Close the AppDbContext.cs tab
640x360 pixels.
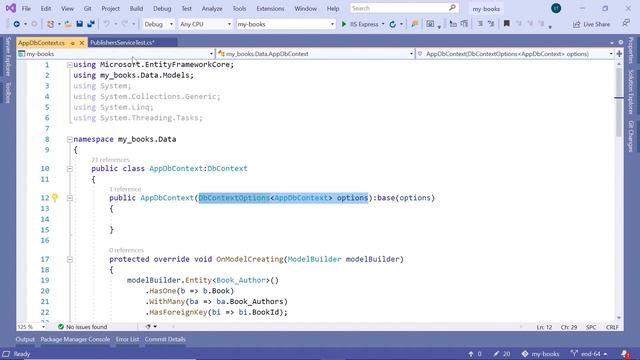tap(82, 42)
